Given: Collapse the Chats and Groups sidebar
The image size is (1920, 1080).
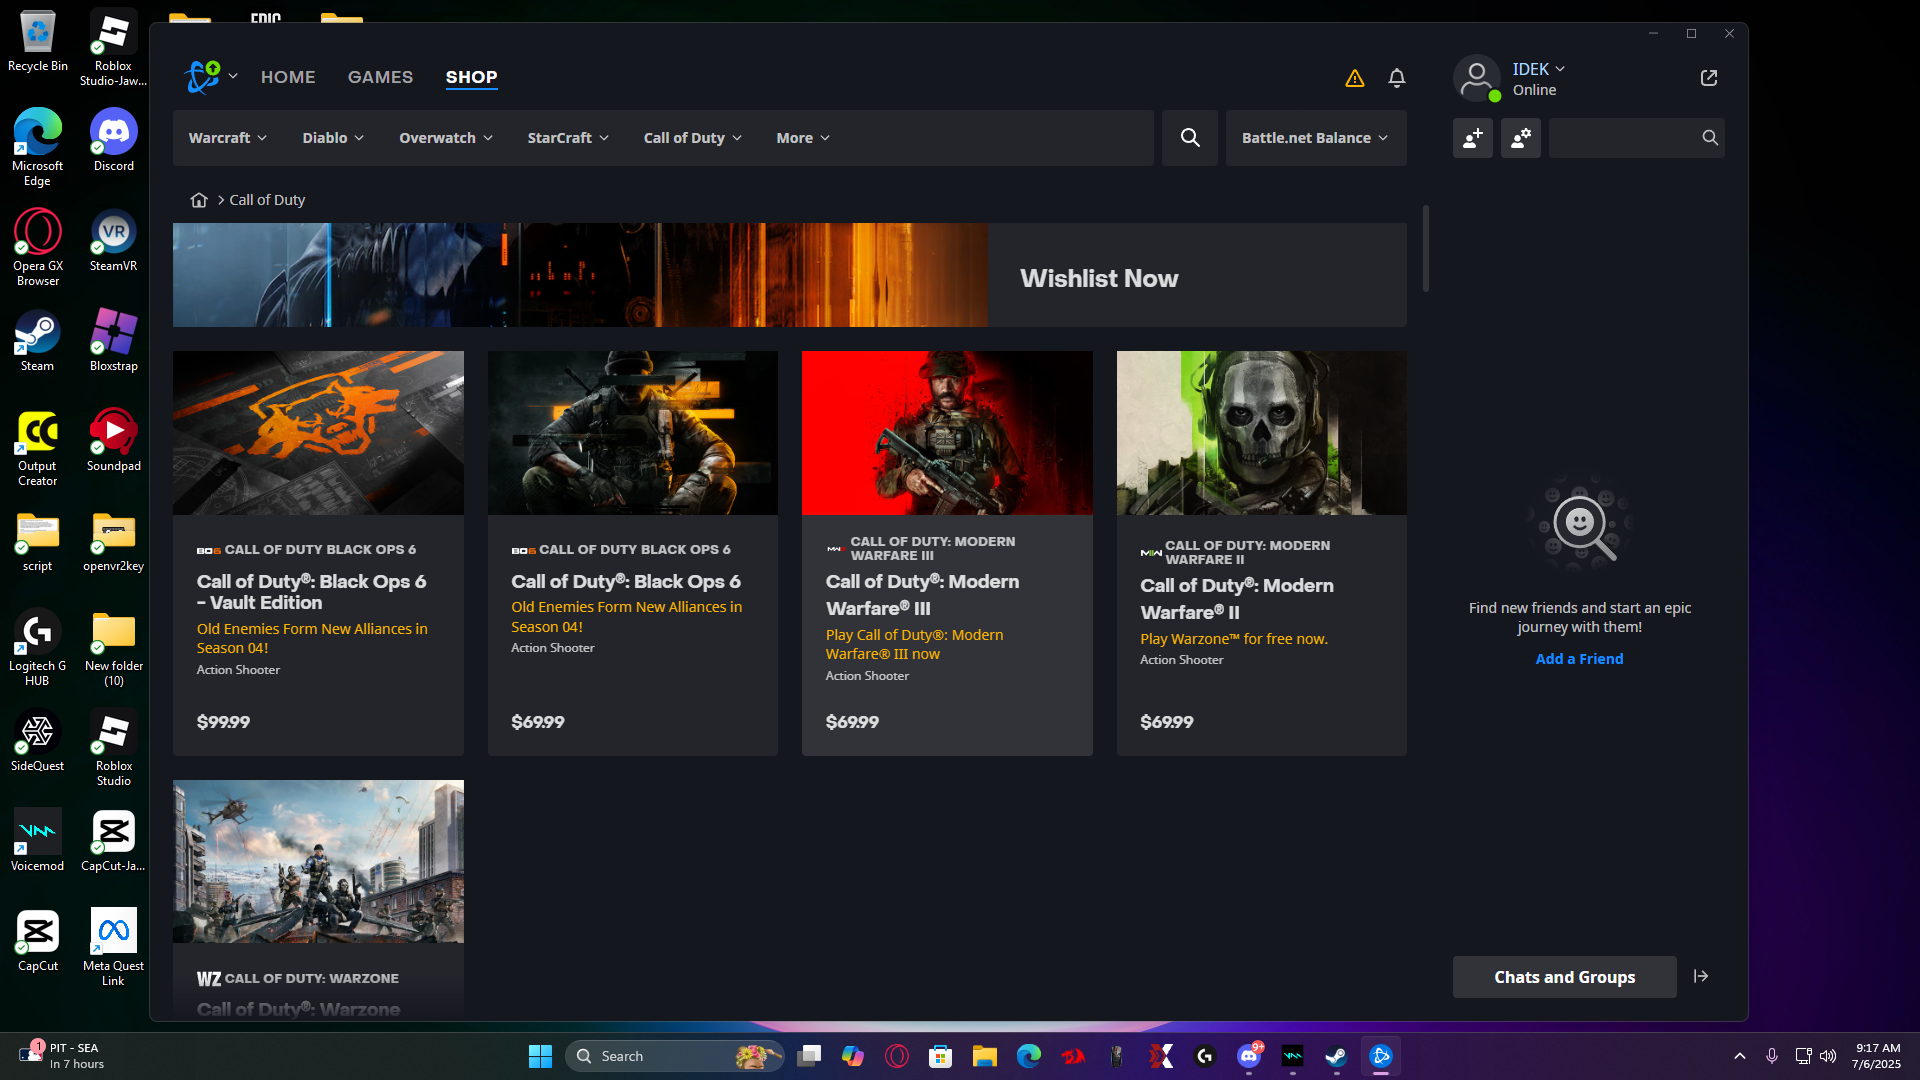Looking at the screenshot, I should (1701, 977).
